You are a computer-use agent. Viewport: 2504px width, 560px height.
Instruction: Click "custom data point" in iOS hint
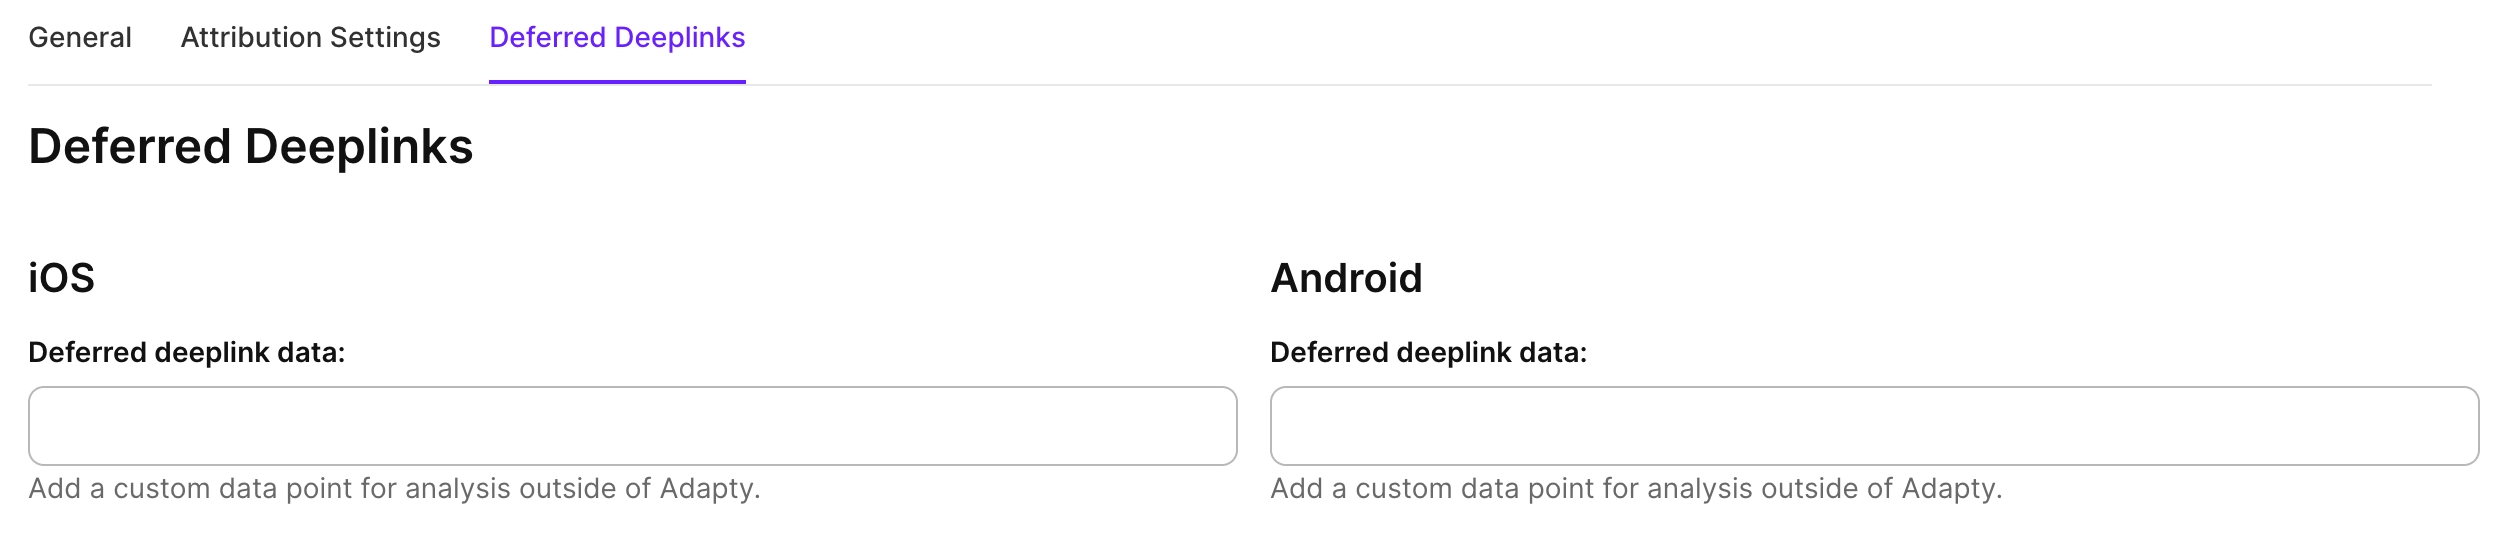tap(232, 489)
